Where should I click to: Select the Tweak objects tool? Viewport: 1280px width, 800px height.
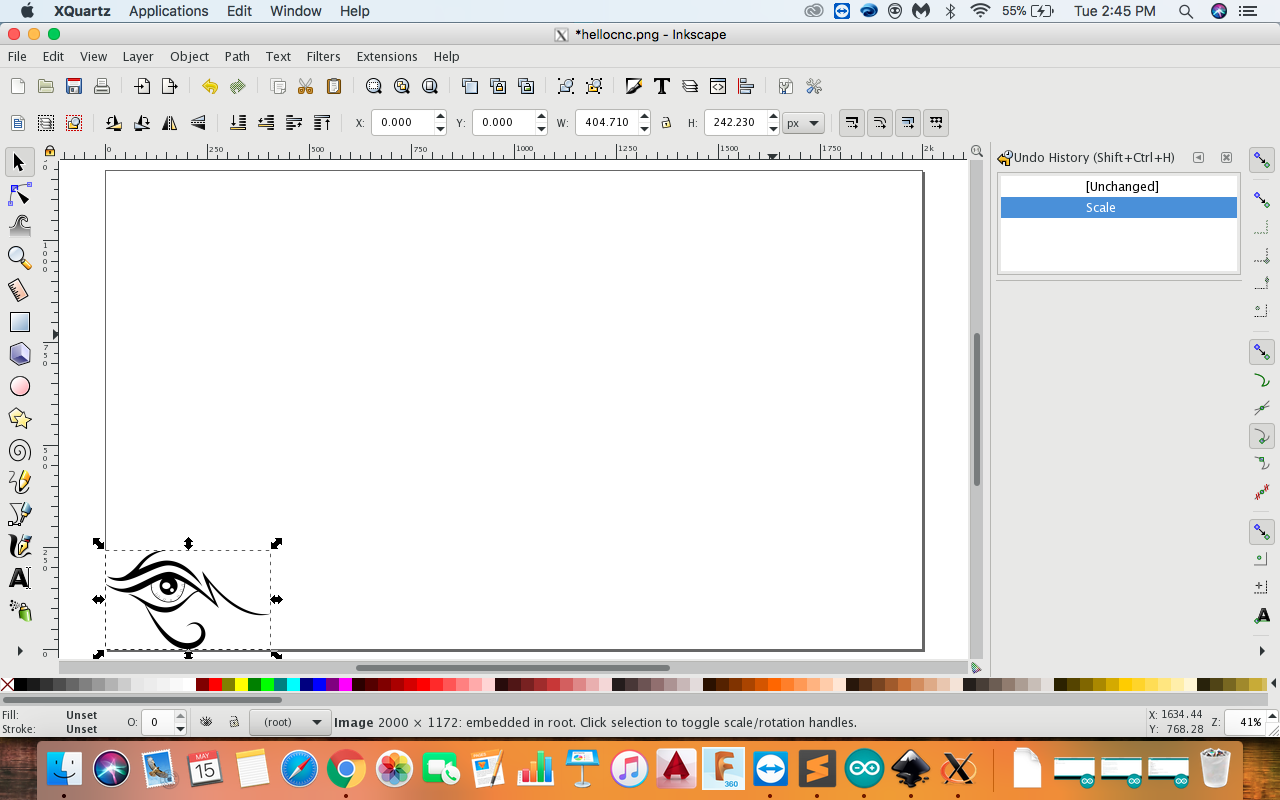point(19,225)
